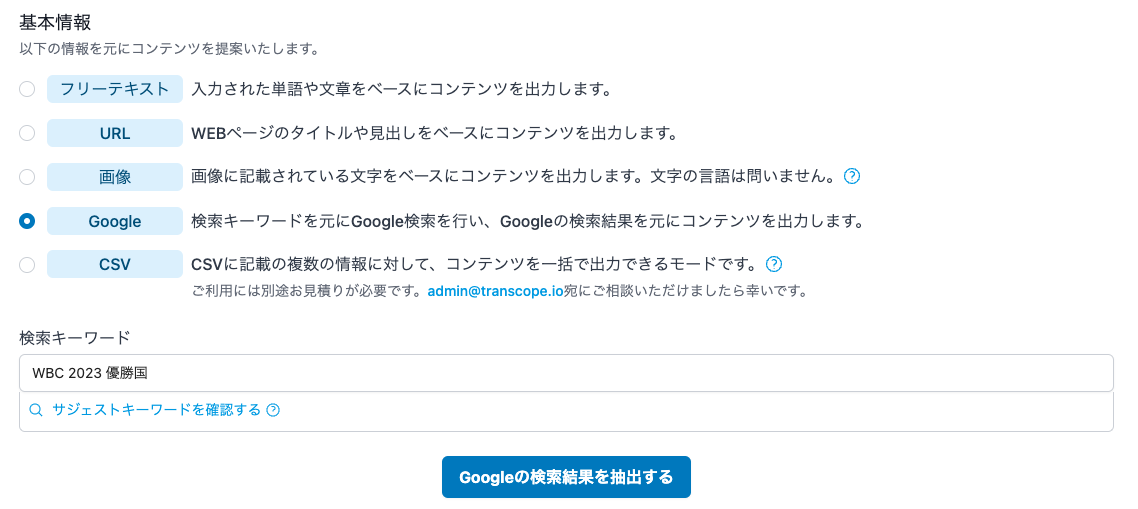Screen dimensions: 1138x509
Task: Open the admin@transcope.io email link
Action: pos(493,292)
